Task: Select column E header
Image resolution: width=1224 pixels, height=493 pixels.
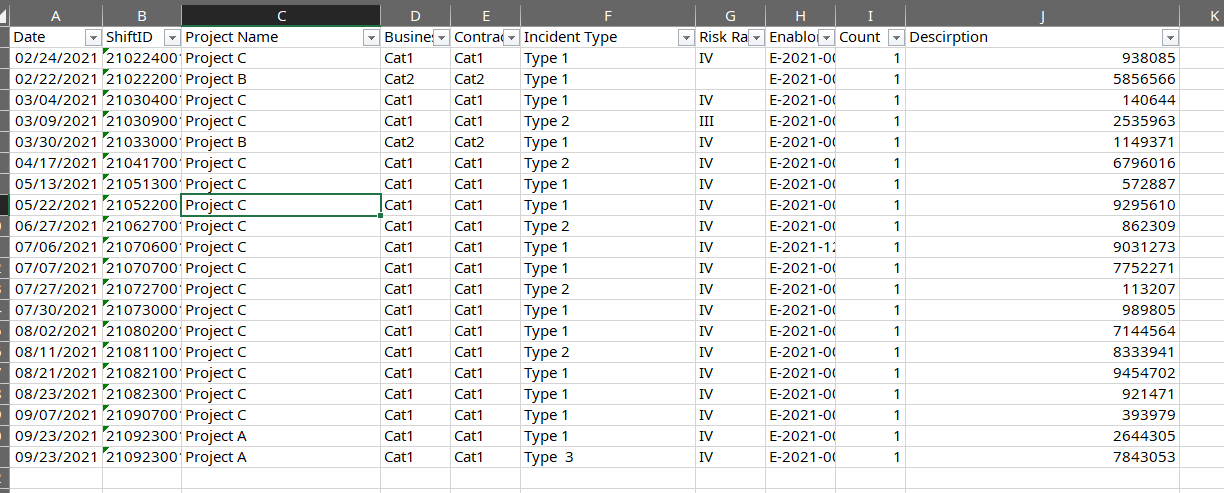Action: (485, 14)
